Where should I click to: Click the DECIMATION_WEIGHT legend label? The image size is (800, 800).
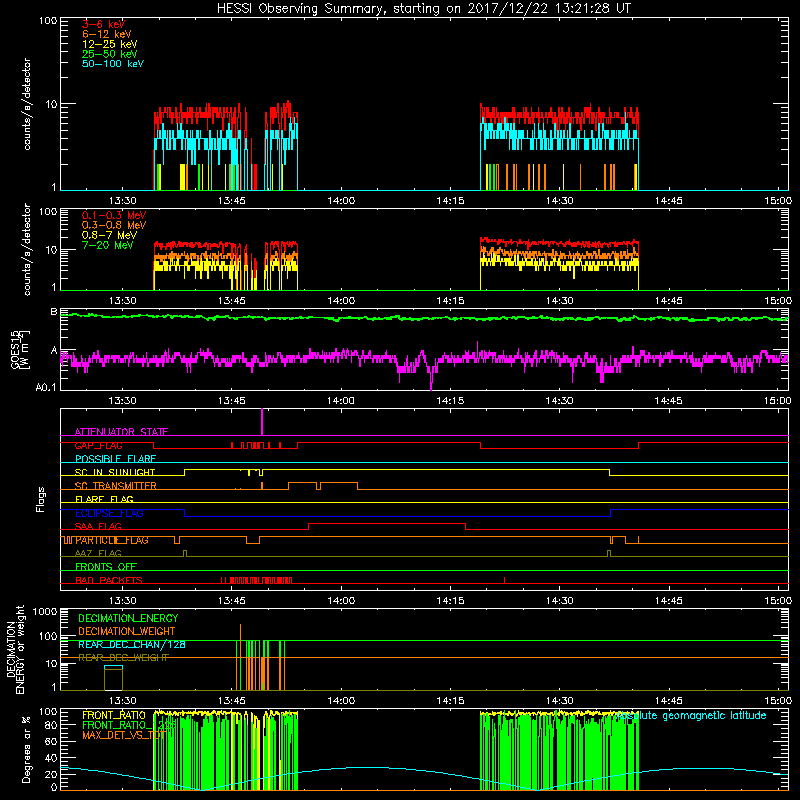(x=127, y=632)
